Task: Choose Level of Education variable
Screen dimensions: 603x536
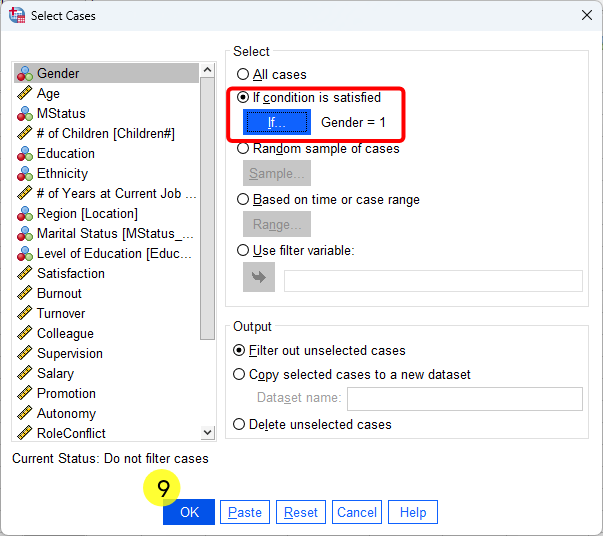Action: tap(106, 253)
